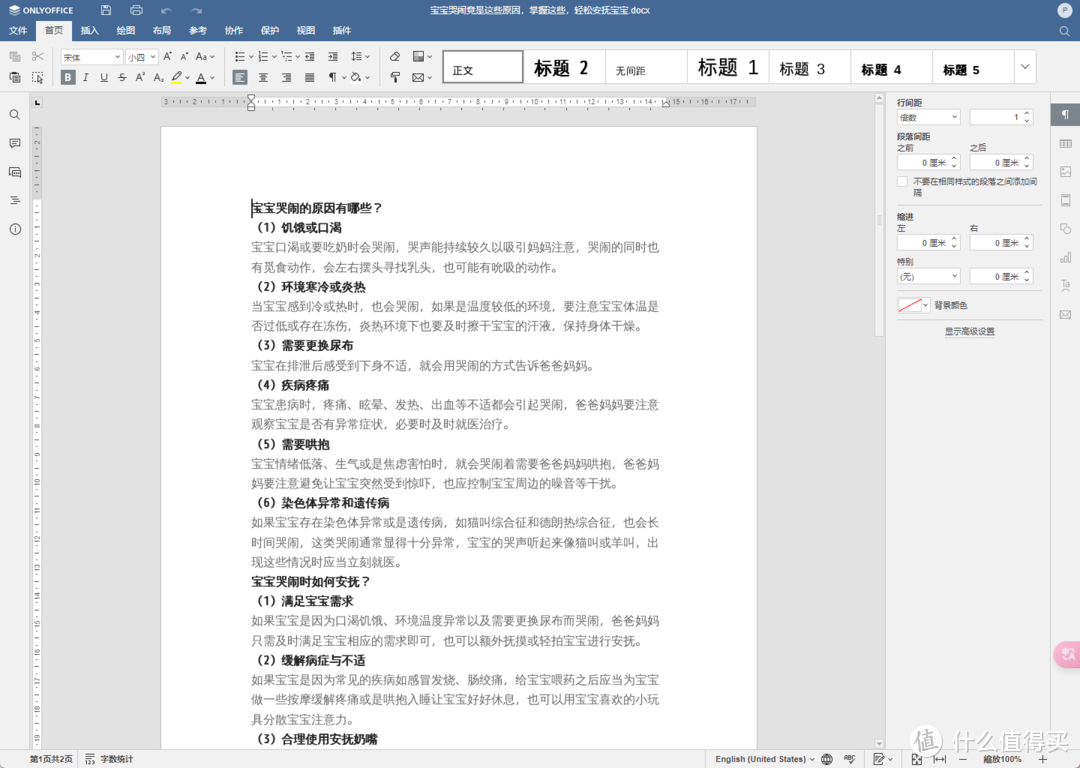The width and height of the screenshot is (1080, 768).
Task: Apply italic formatting from the toolbar
Action: point(85,77)
